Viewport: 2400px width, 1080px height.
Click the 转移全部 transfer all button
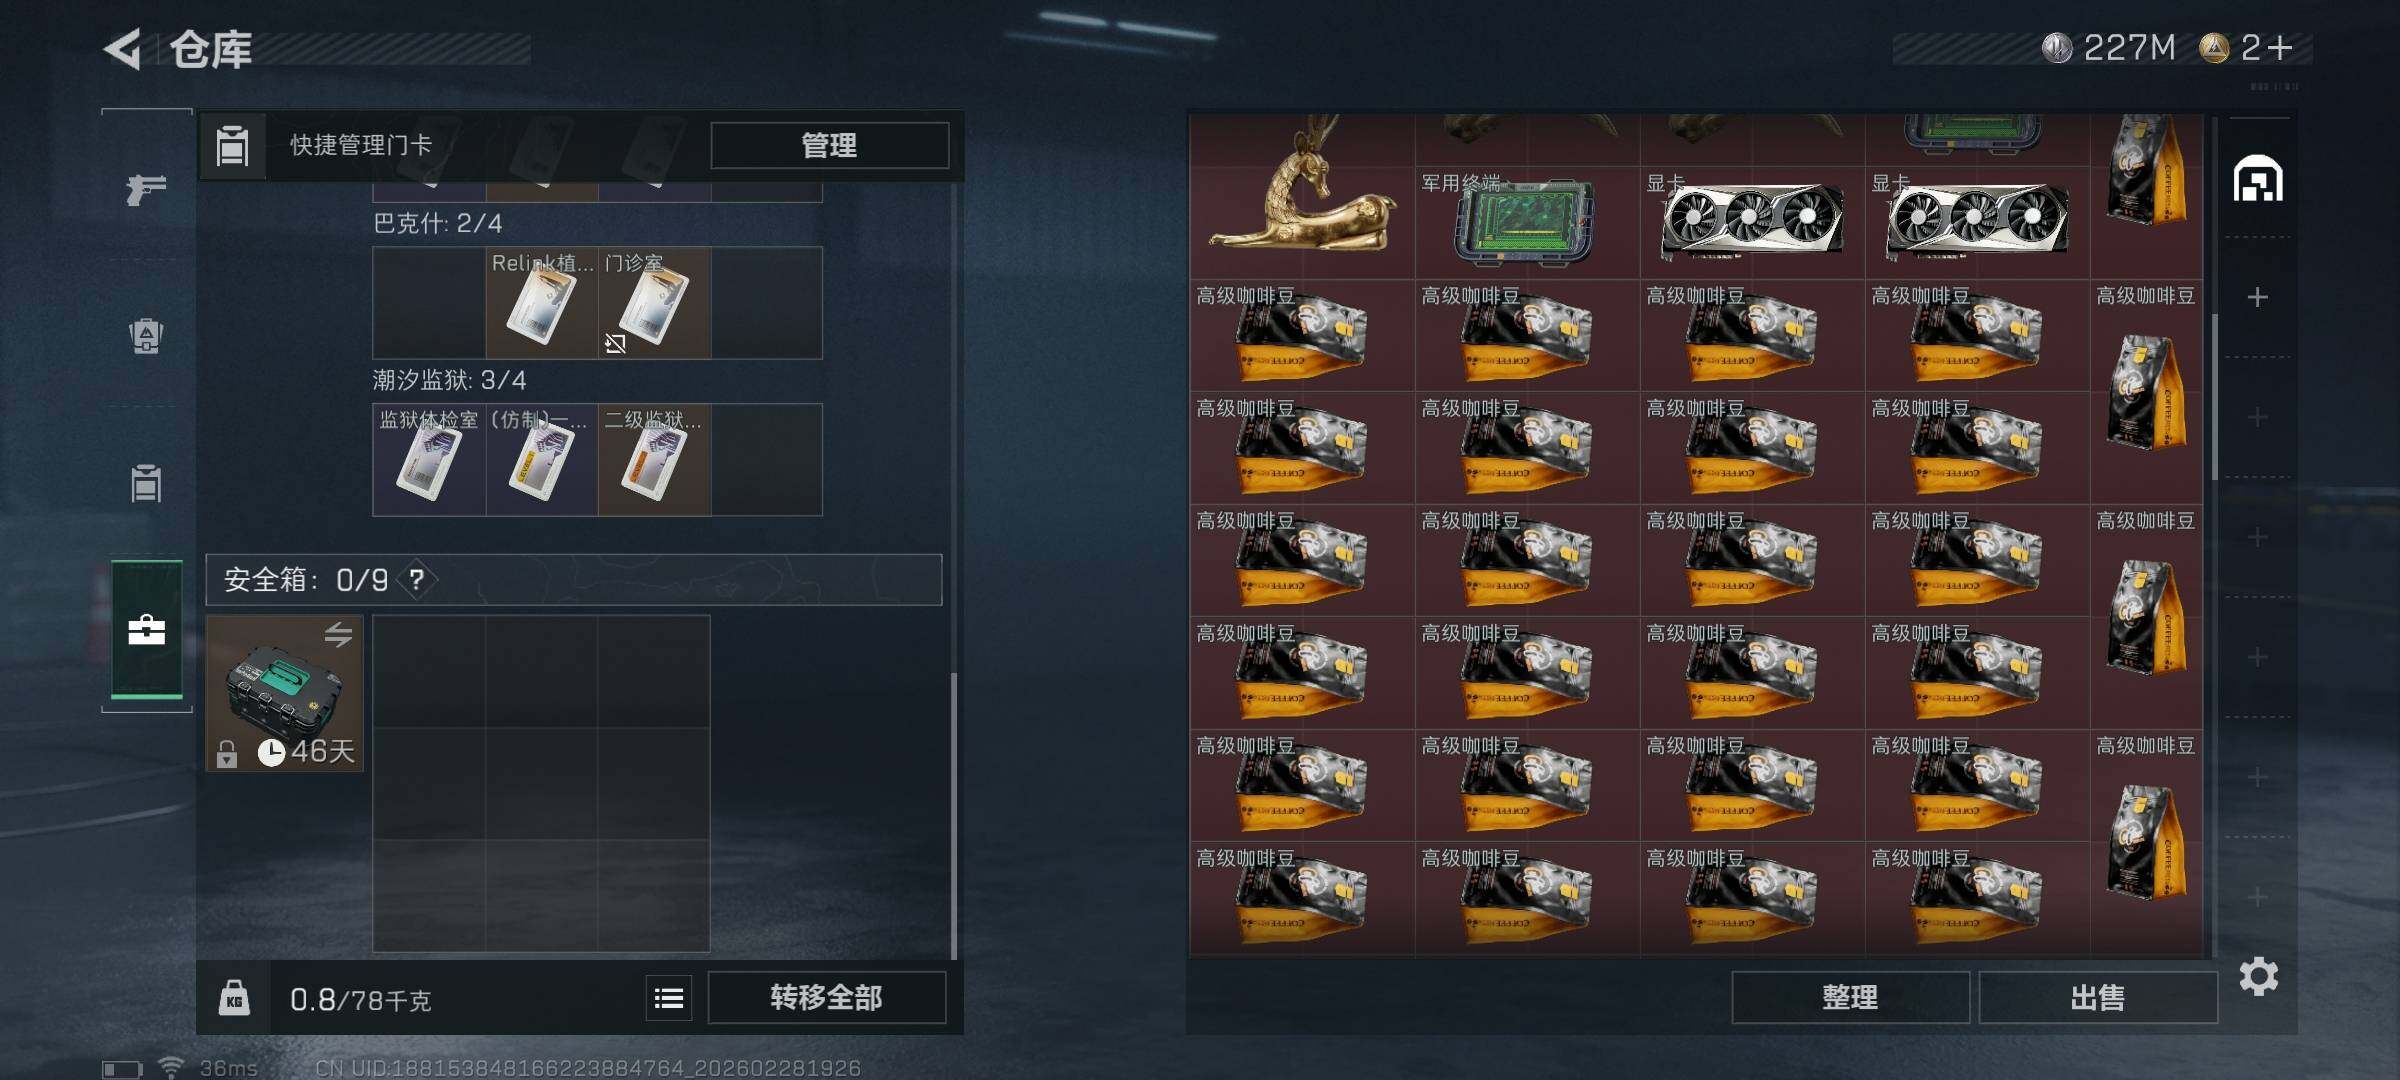click(826, 997)
